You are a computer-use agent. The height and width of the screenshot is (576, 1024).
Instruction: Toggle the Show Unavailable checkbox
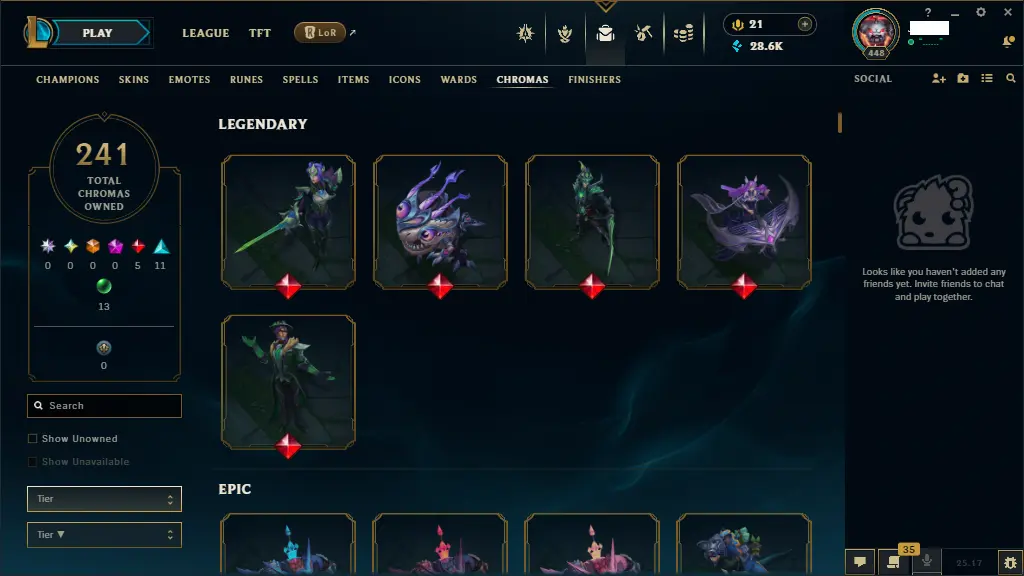(x=32, y=462)
